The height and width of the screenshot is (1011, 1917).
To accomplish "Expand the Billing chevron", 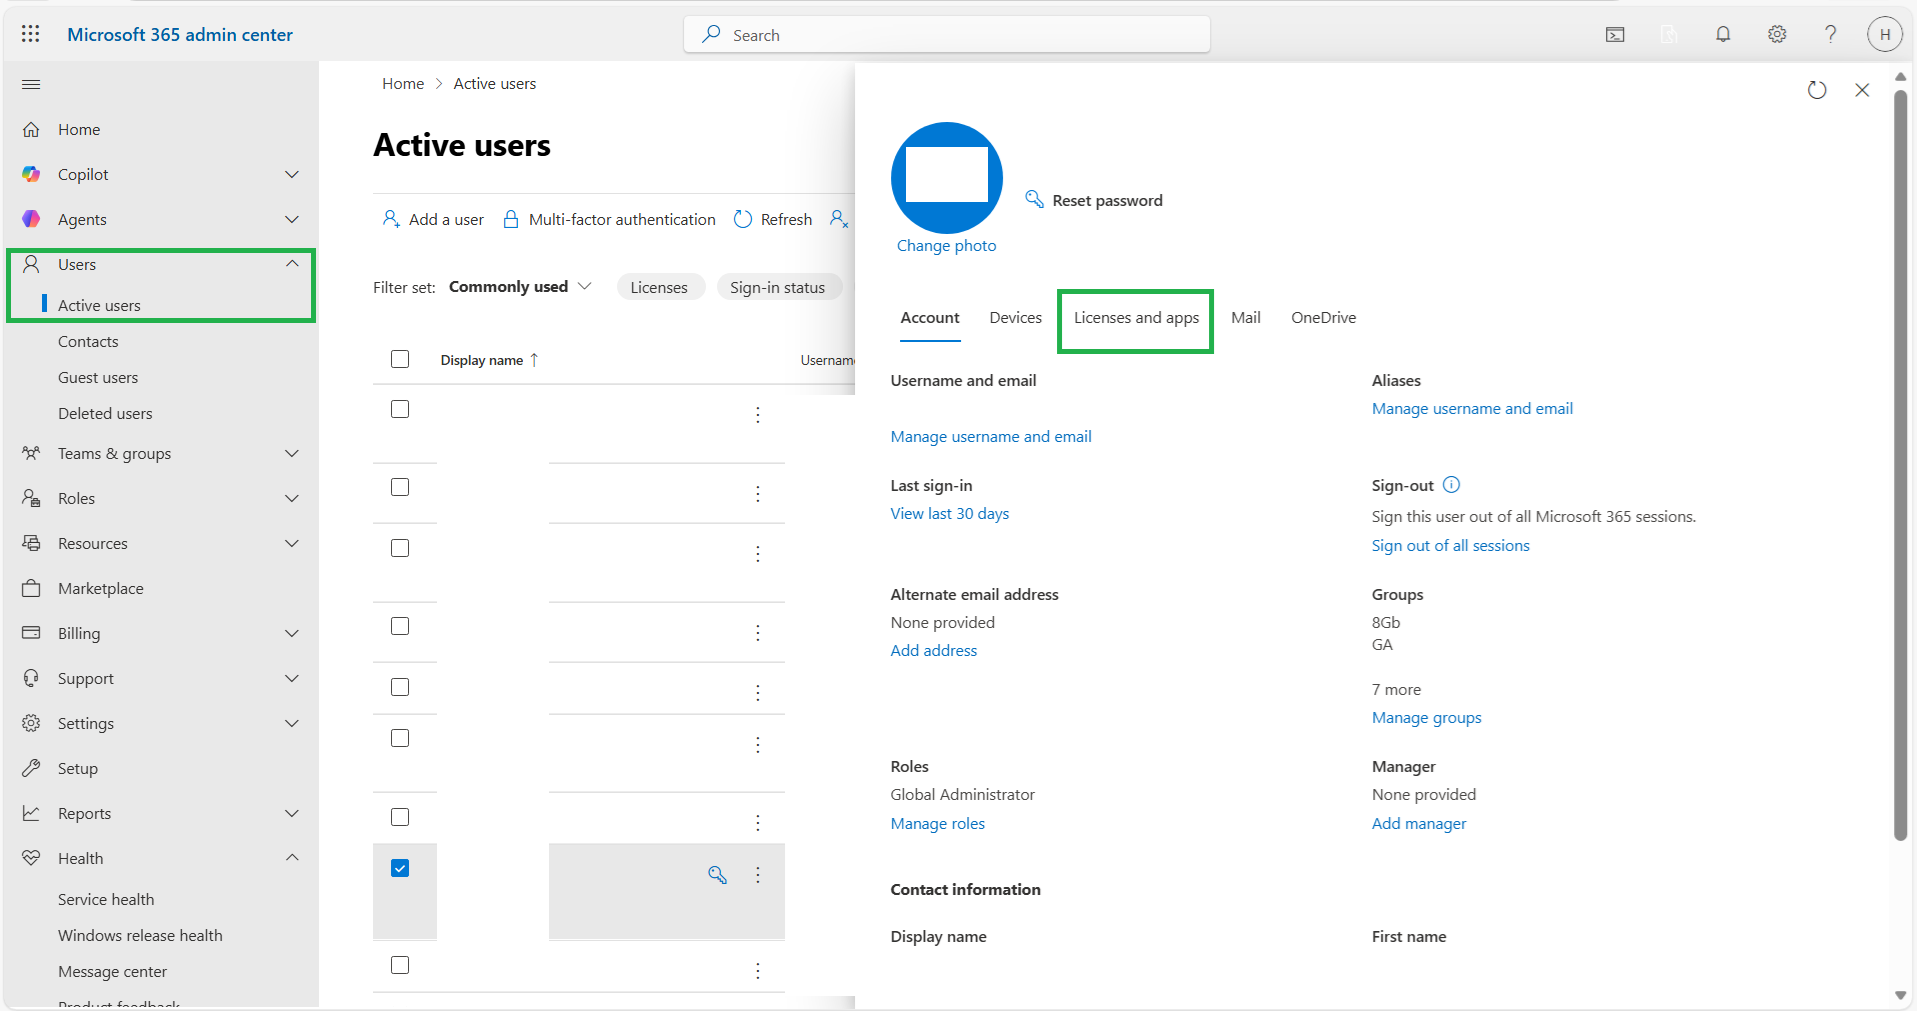I will pyautogui.click(x=292, y=633).
